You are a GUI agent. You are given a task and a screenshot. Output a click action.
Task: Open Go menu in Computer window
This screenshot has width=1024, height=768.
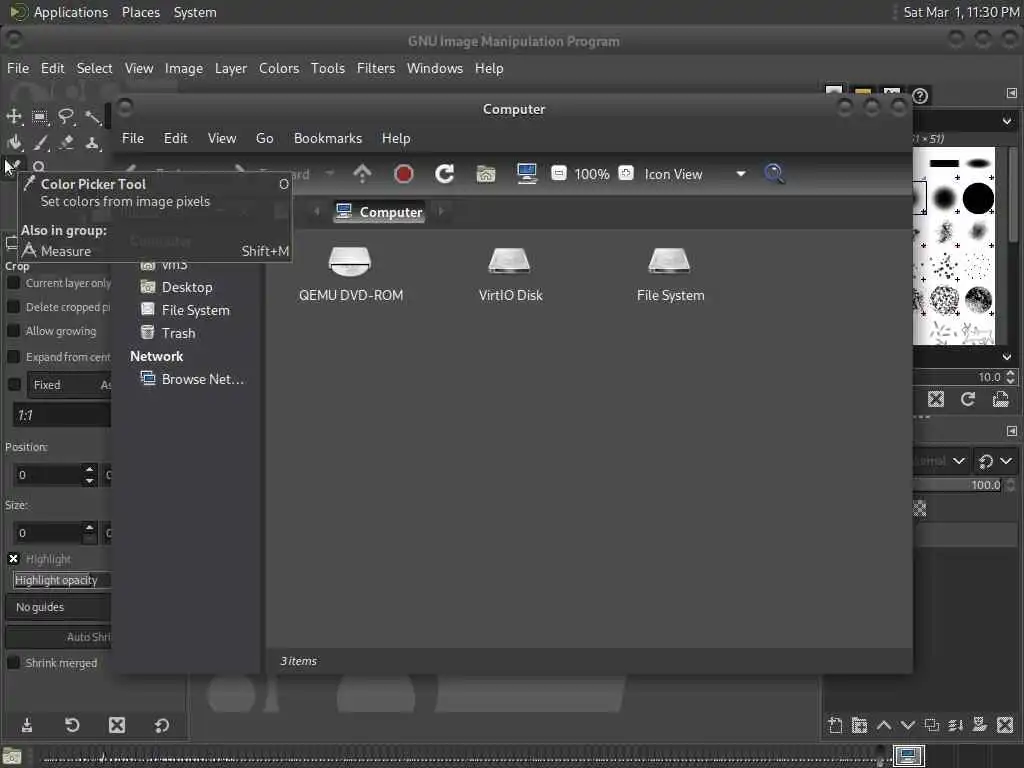coord(264,138)
